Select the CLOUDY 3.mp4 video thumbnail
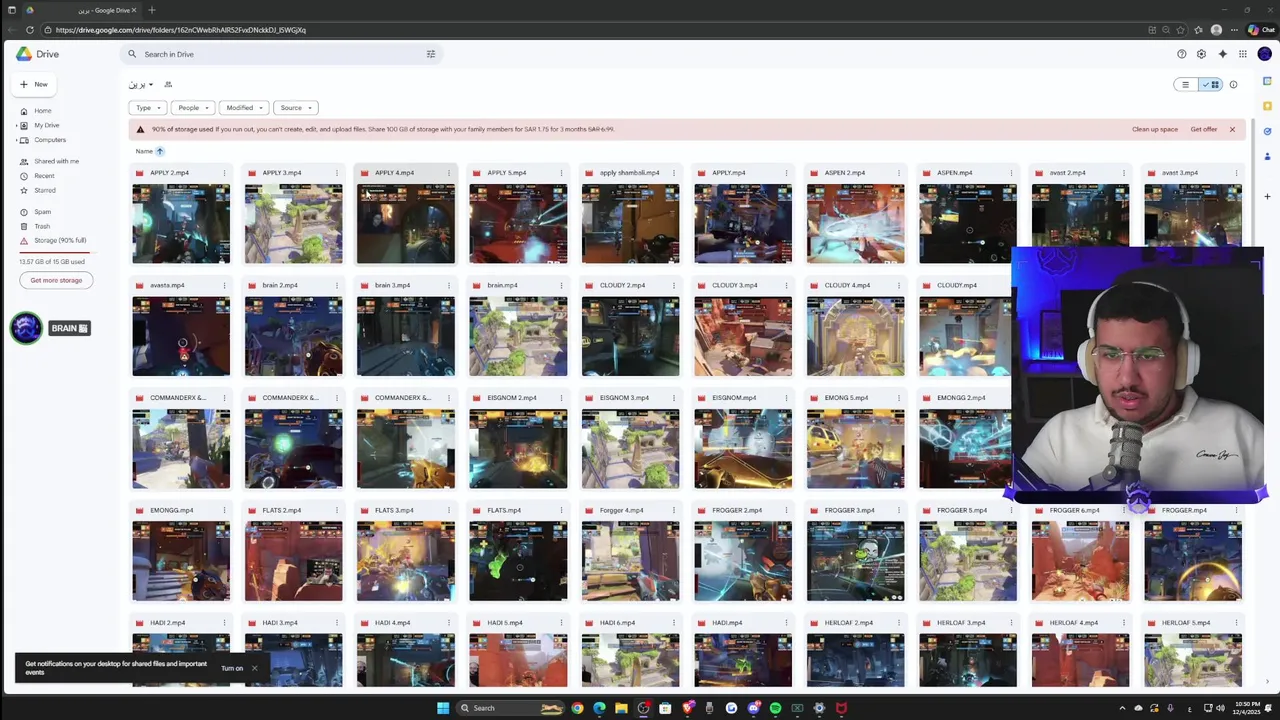This screenshot has height=720, width=1280. (743, 336)
